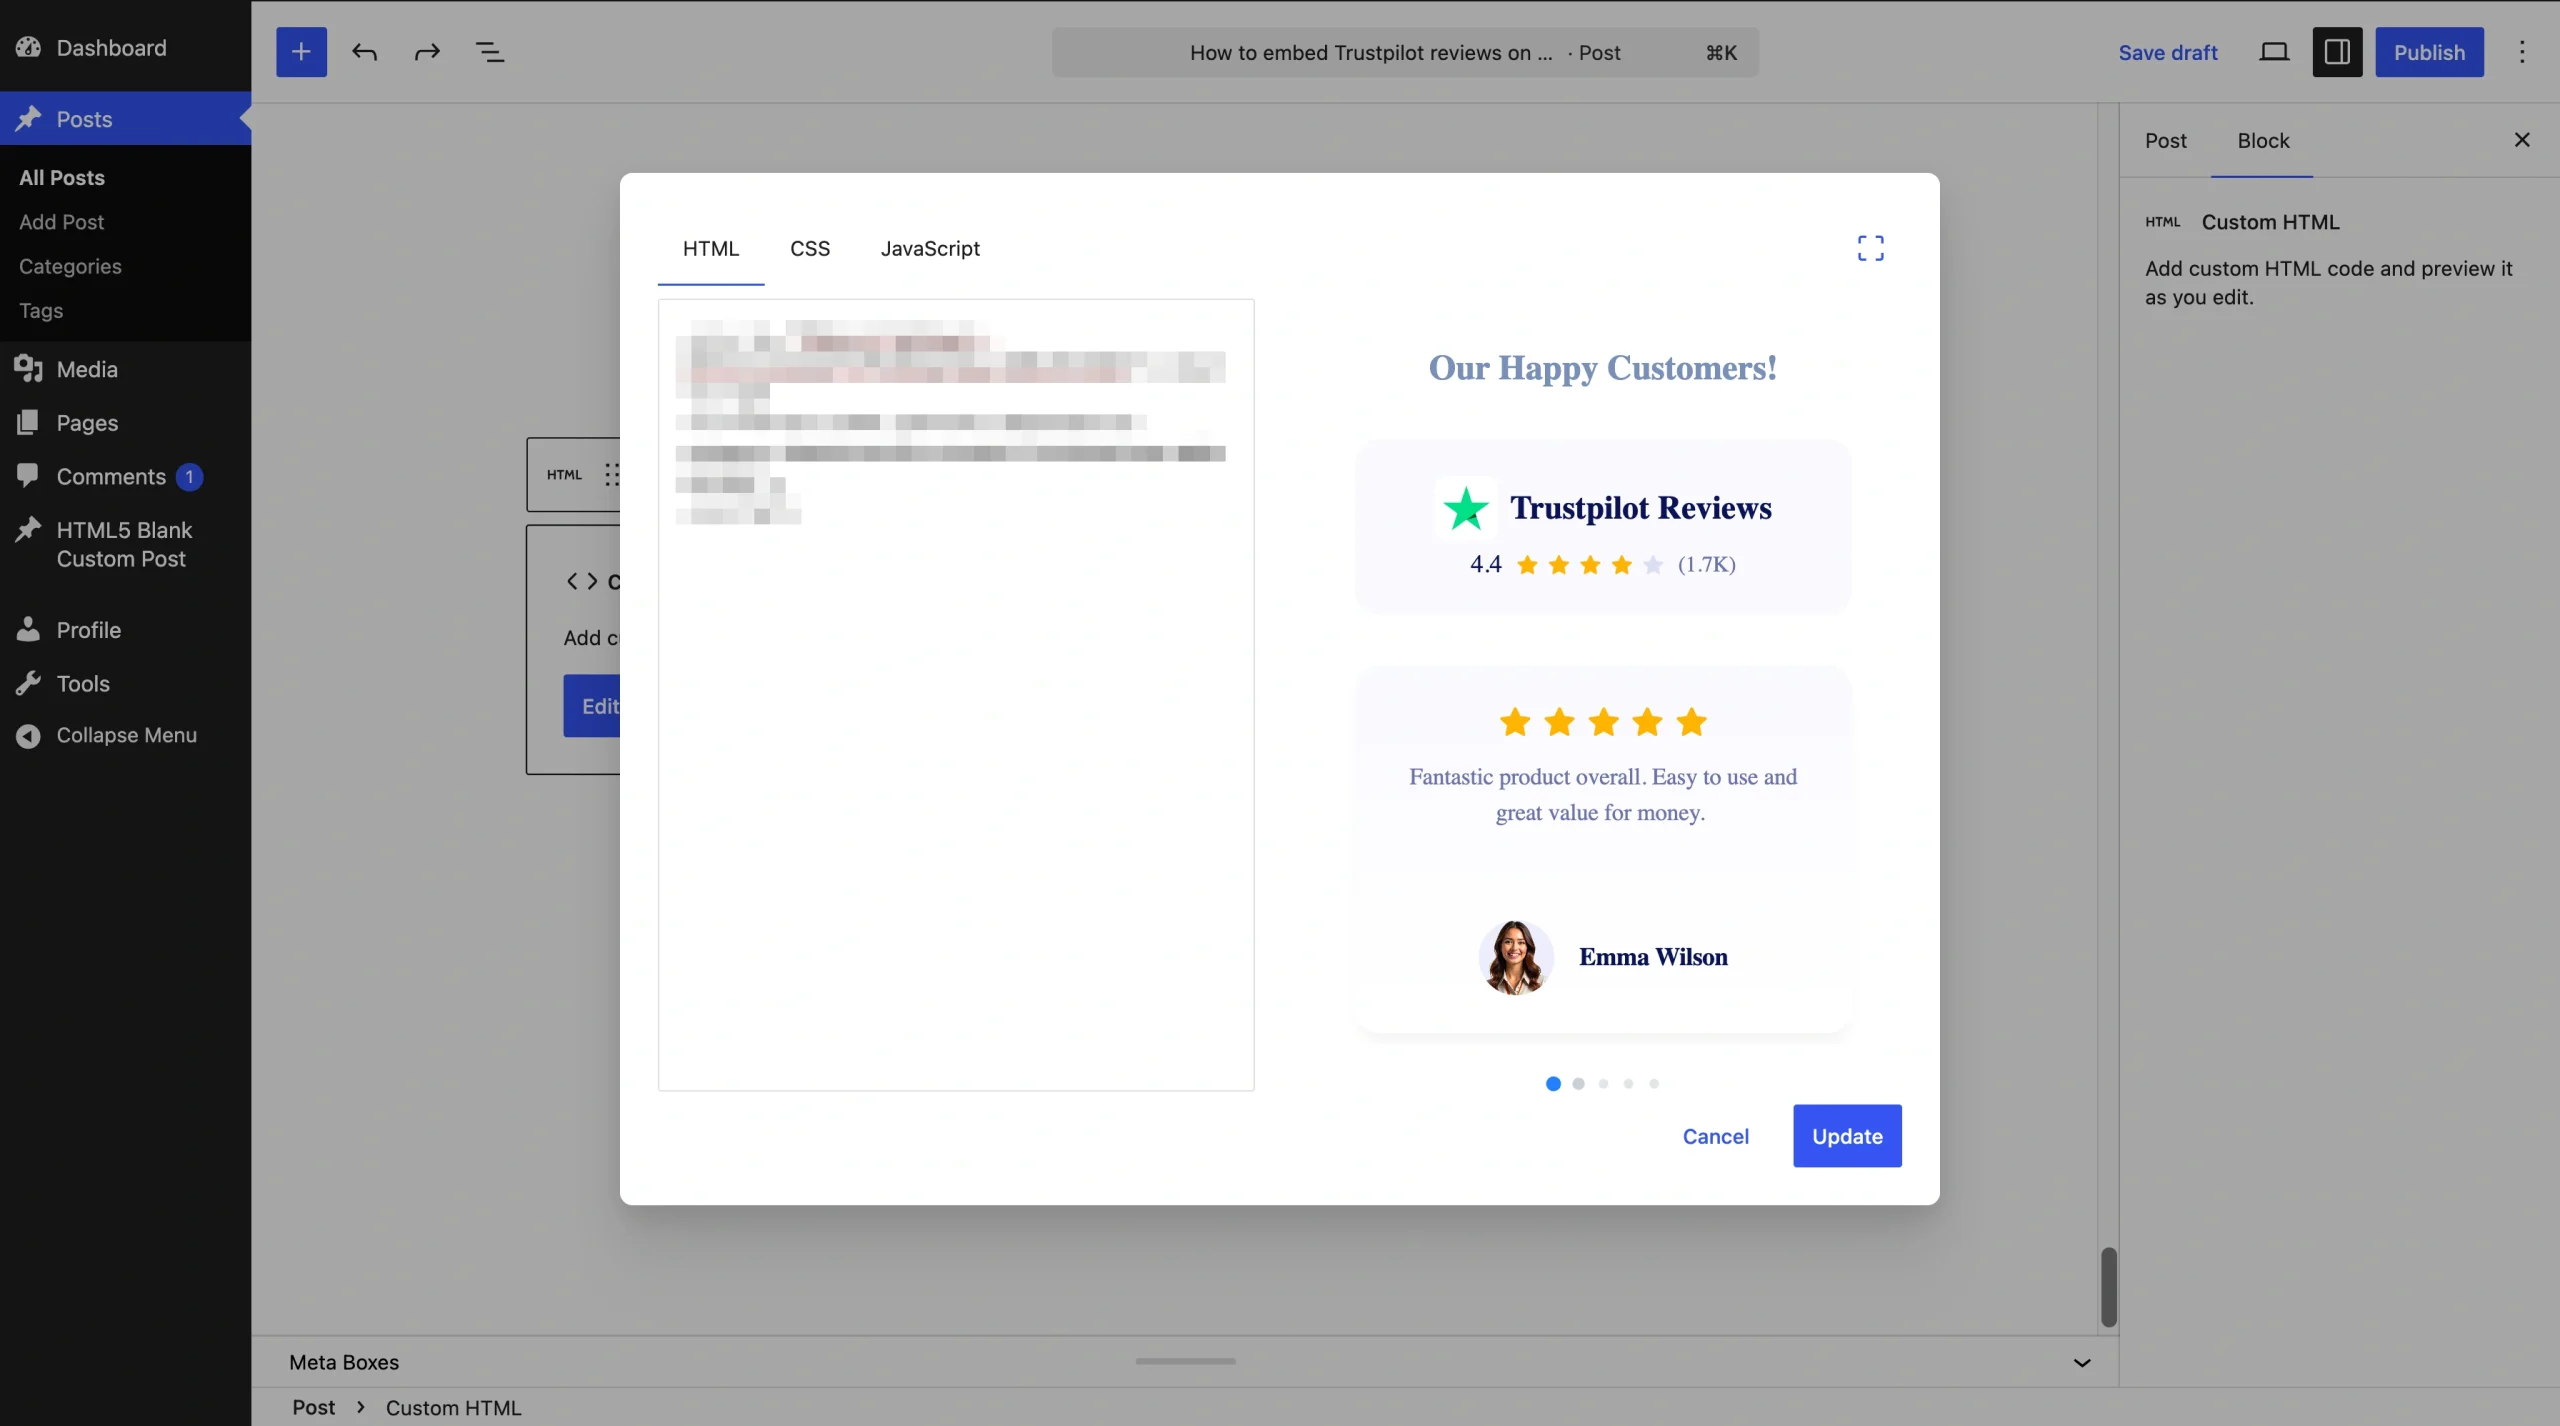Viewport: 2560px width, 1426px height.
Task: Open the document overview list icon
Action: click(x=489, y=52)
